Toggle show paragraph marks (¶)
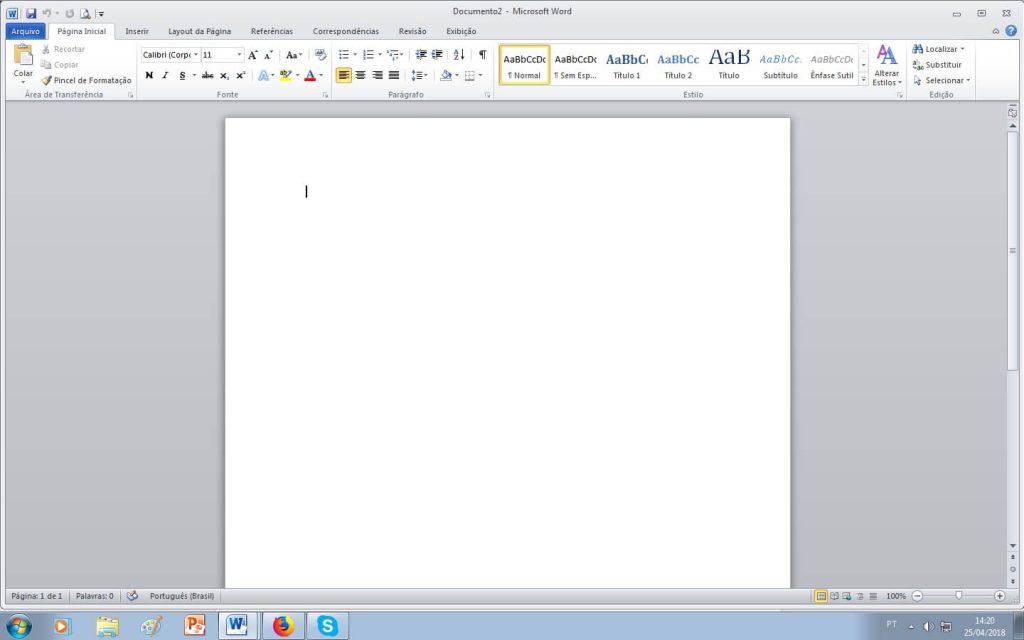The height and width of the screenshot is (640, 1024). coord(482,55)
